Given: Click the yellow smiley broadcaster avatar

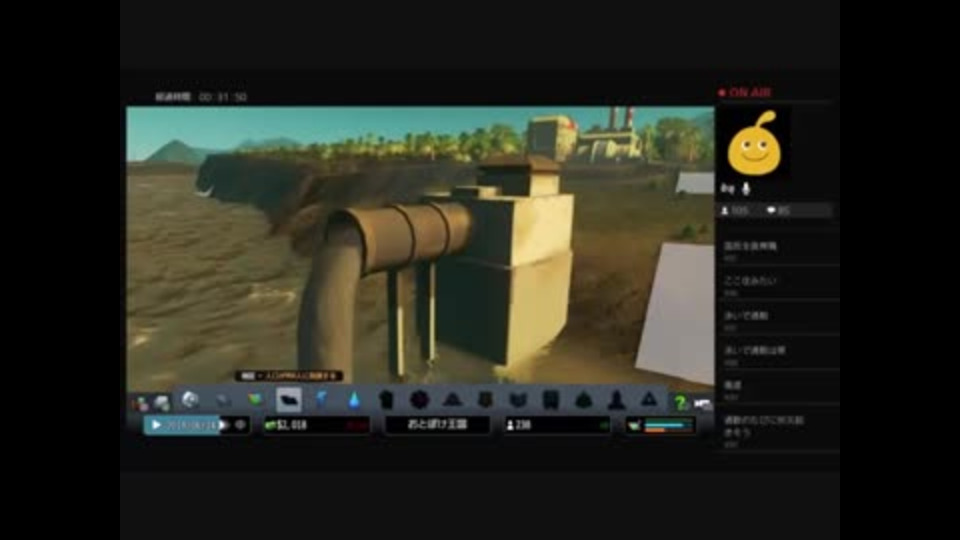Looking at the screenshot, I should click(754, 143).
